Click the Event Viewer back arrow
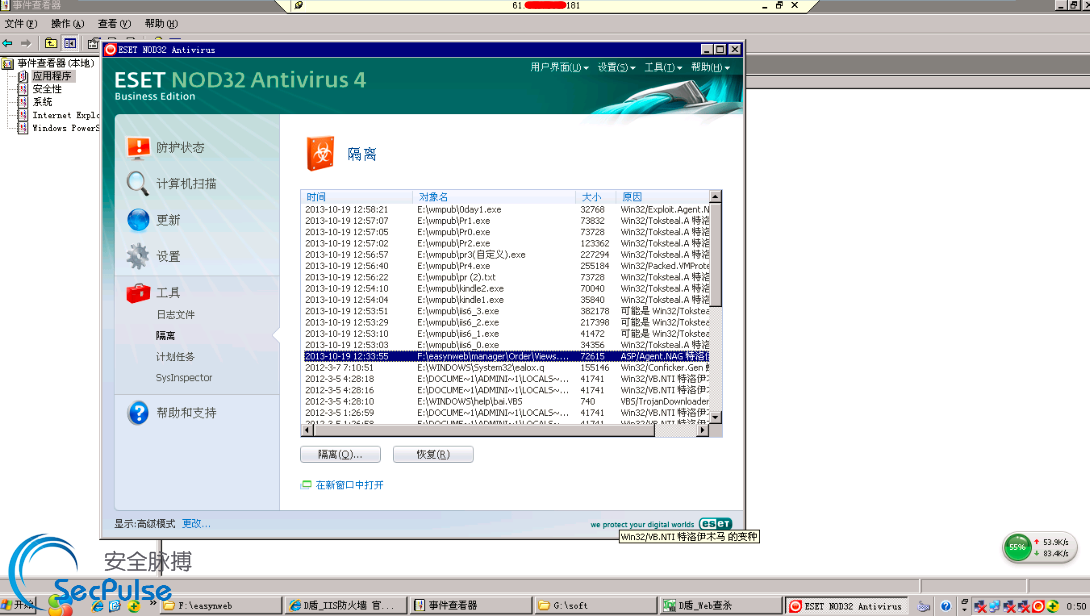 tap(8, 43)
